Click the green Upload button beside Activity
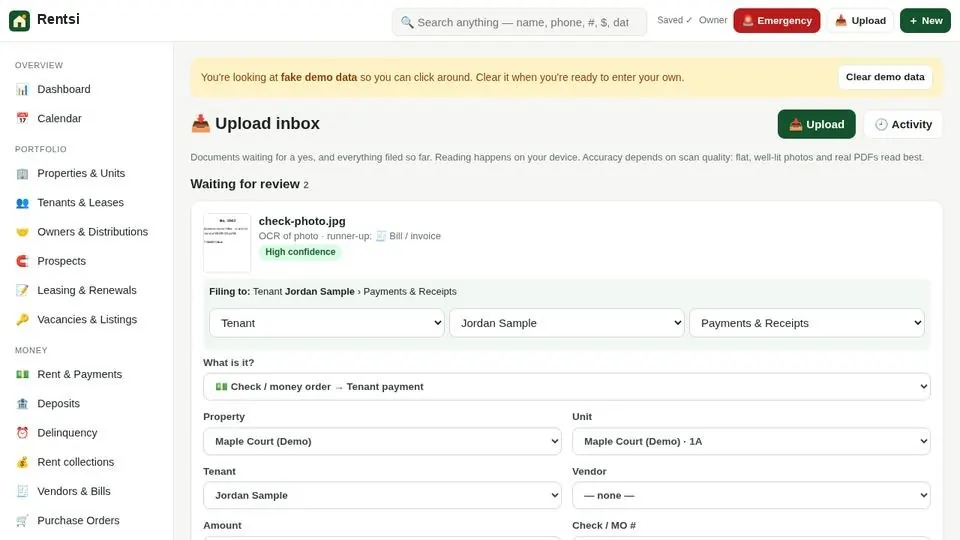 [816, 124]
